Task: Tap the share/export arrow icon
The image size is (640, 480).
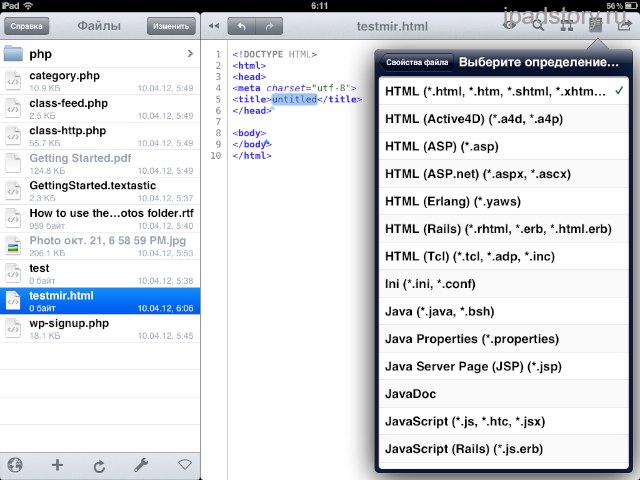Action: click(624, 26)
